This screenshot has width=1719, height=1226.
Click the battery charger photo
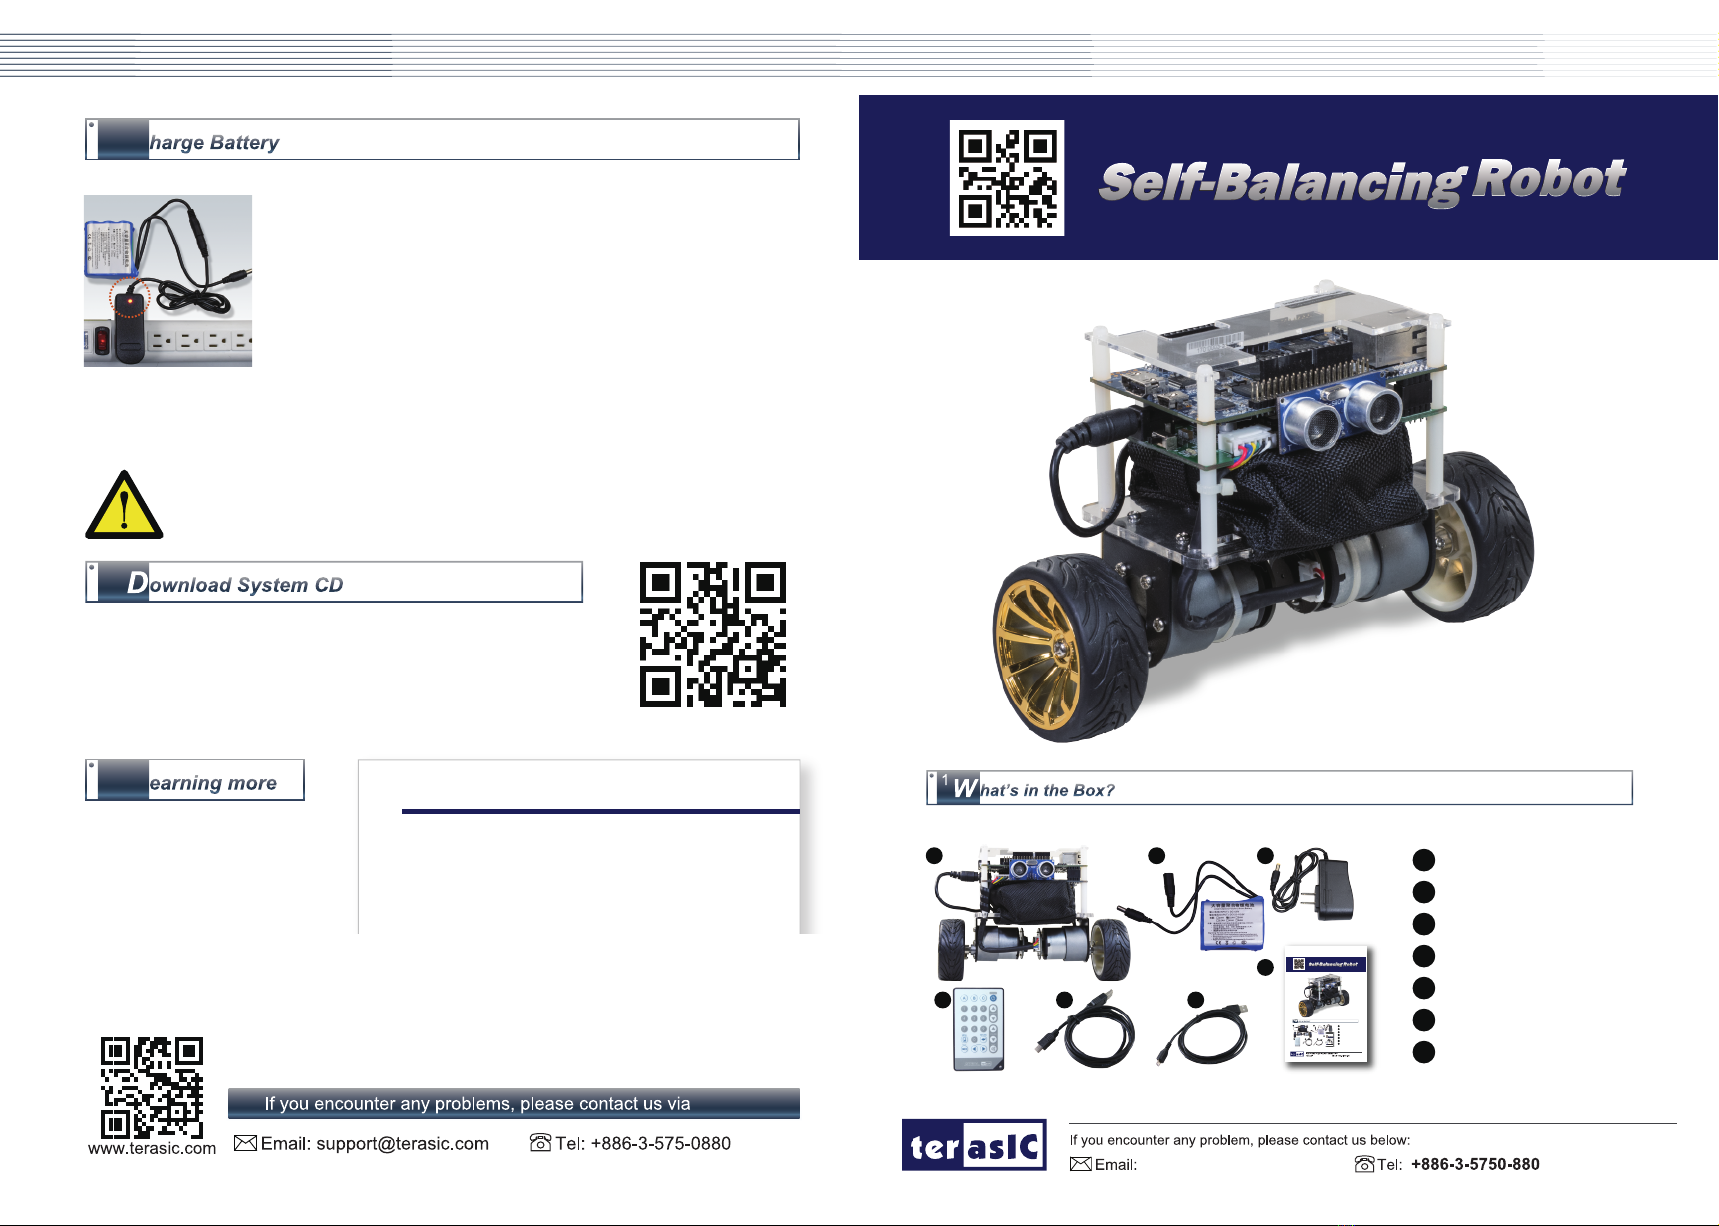tap(168, 281)
